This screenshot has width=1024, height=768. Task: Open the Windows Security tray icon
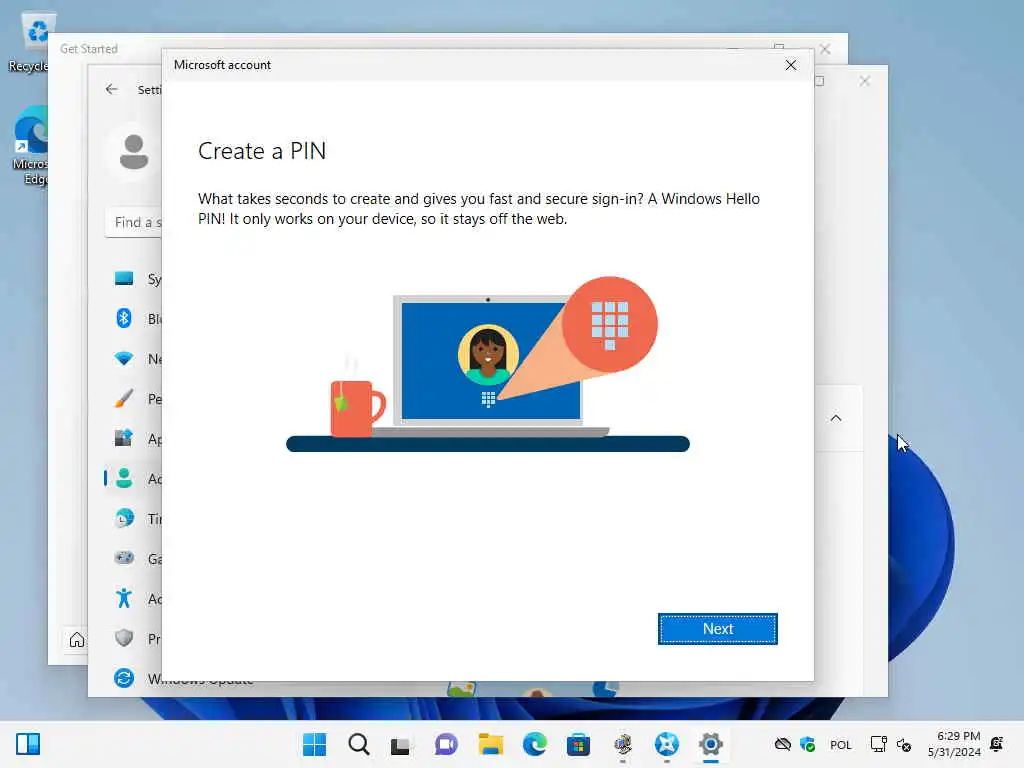[x=808, y=744]
